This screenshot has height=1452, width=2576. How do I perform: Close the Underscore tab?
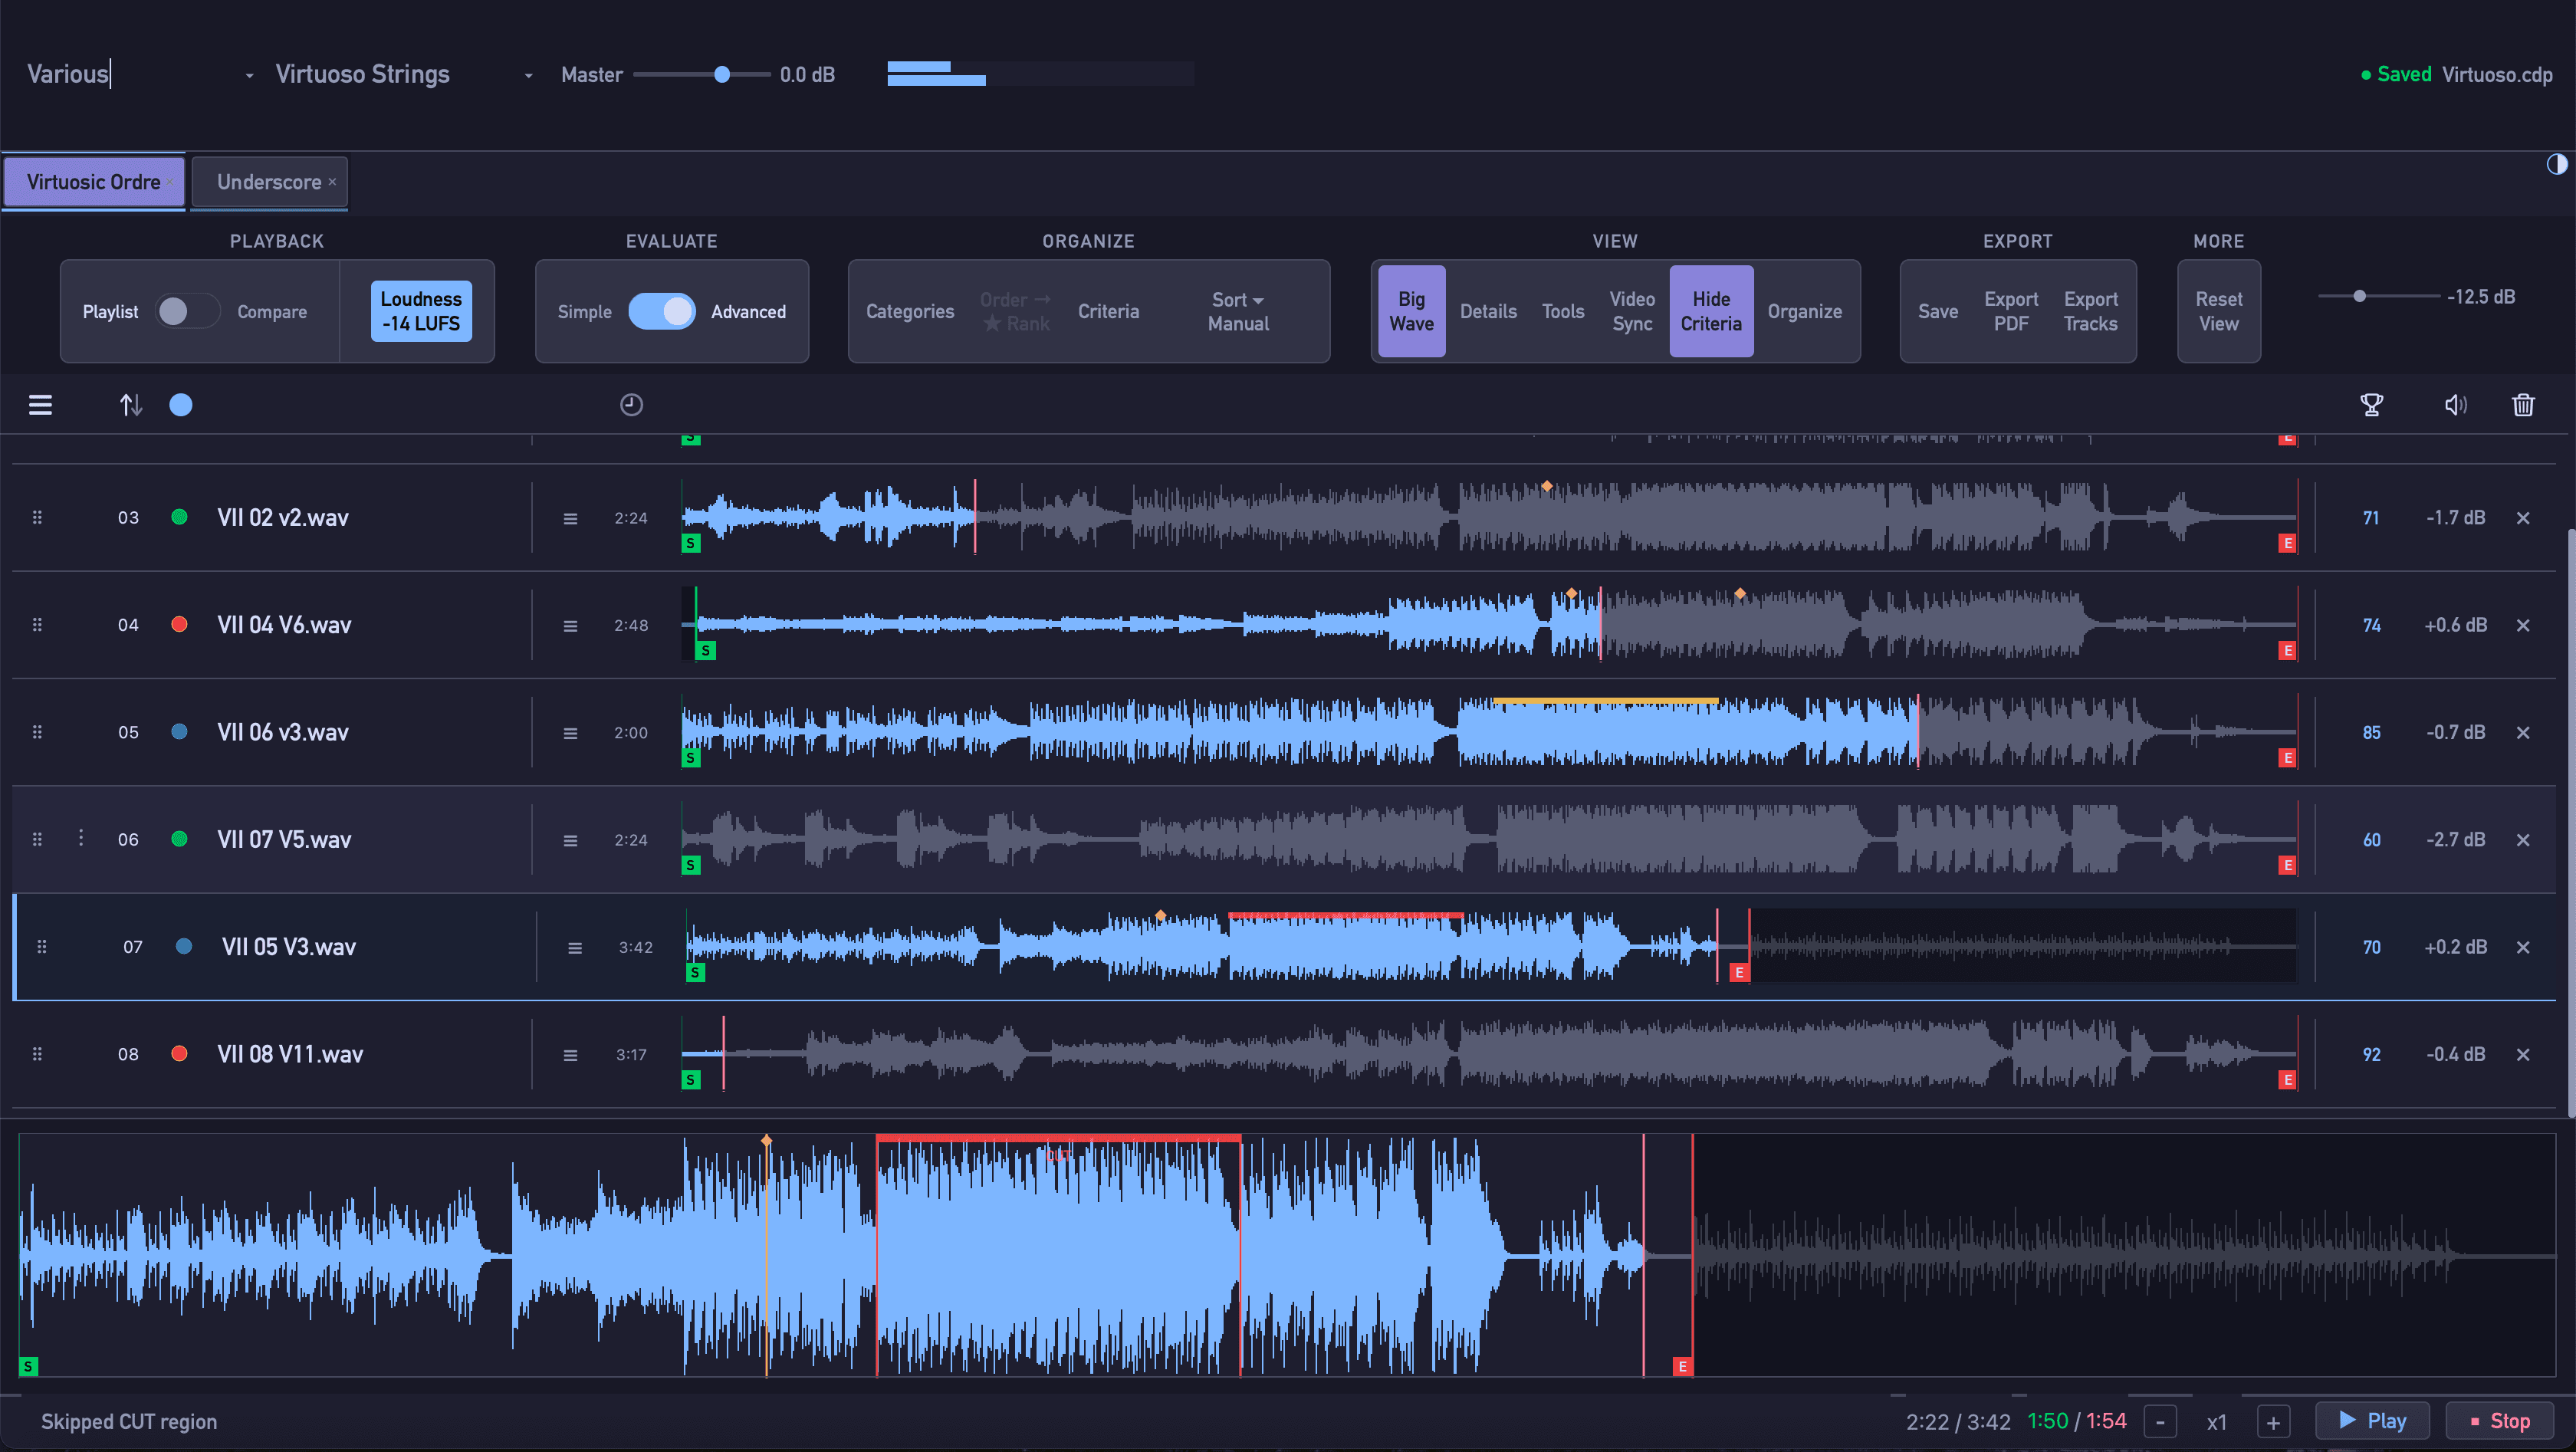[332, 182]
